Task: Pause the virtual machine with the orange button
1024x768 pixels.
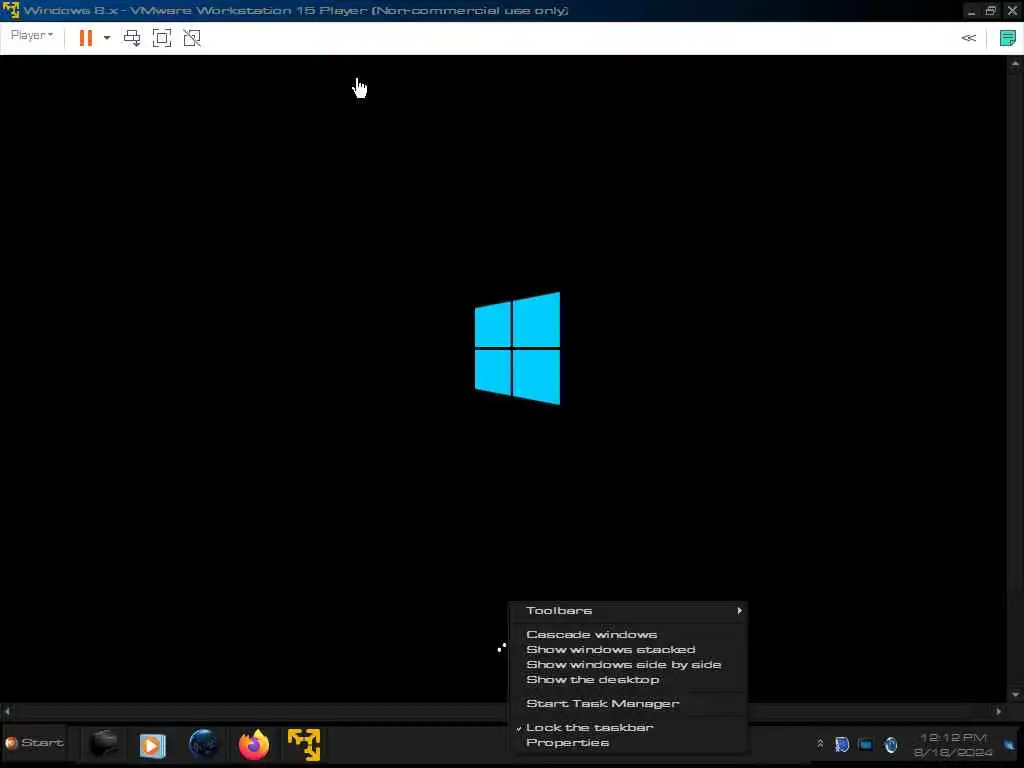Action: pos(86,38)
